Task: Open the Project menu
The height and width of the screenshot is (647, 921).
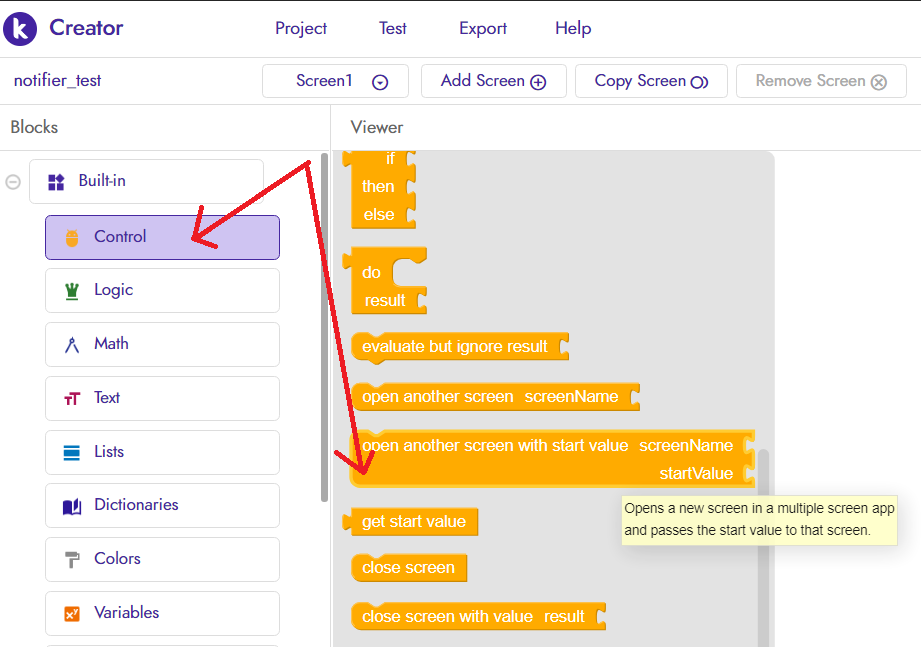Action: coord(301,28)
